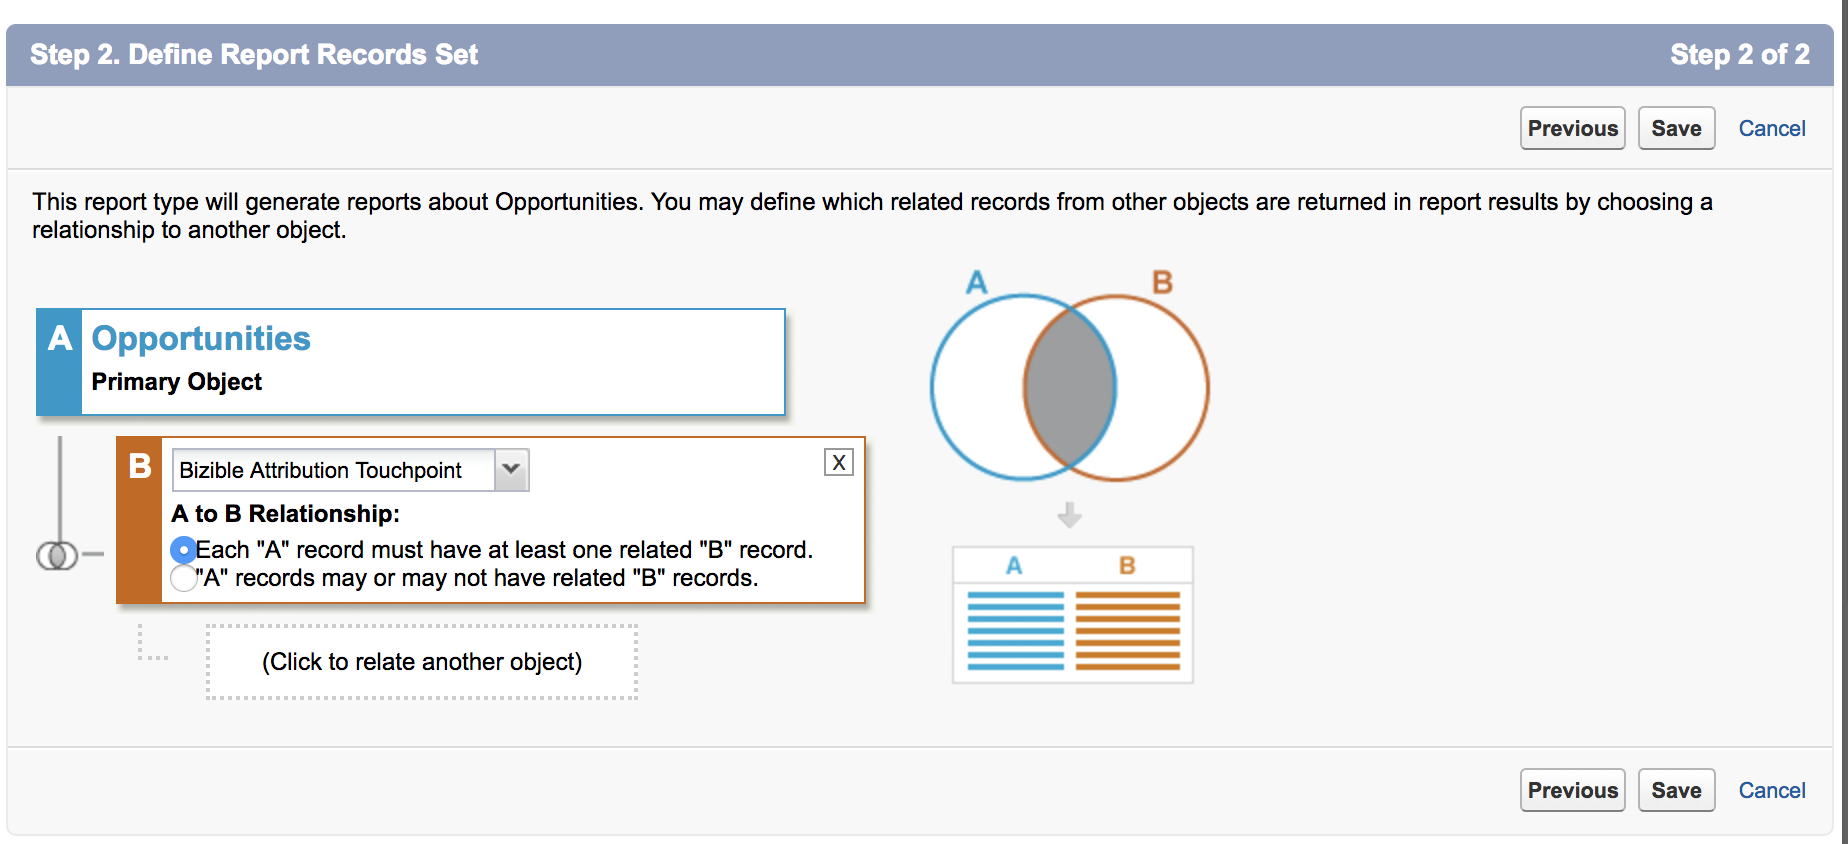The width and height of the screenshot is (1848, 844).
Task: Click the top Save button
Action: click(x=1677, y=128)
